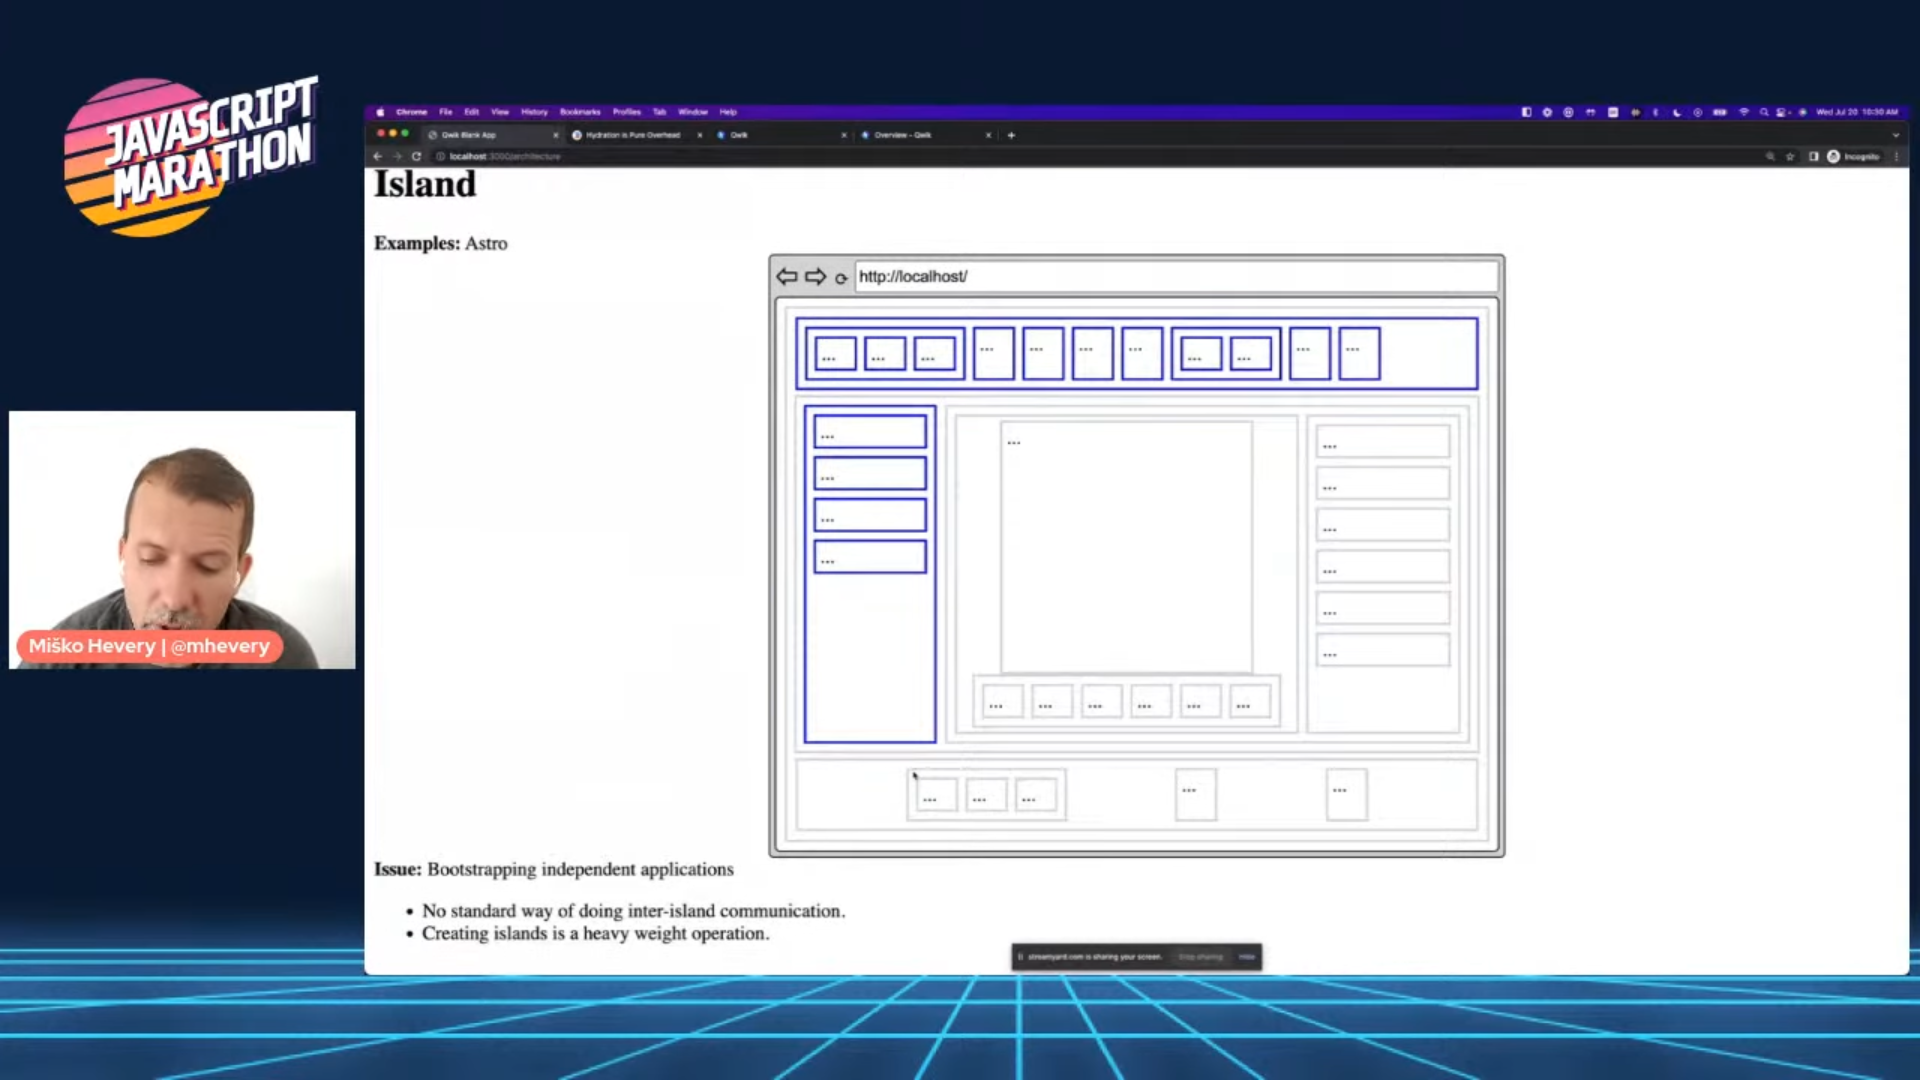Click the Wi-Fi status icon

coord(1744,112)
